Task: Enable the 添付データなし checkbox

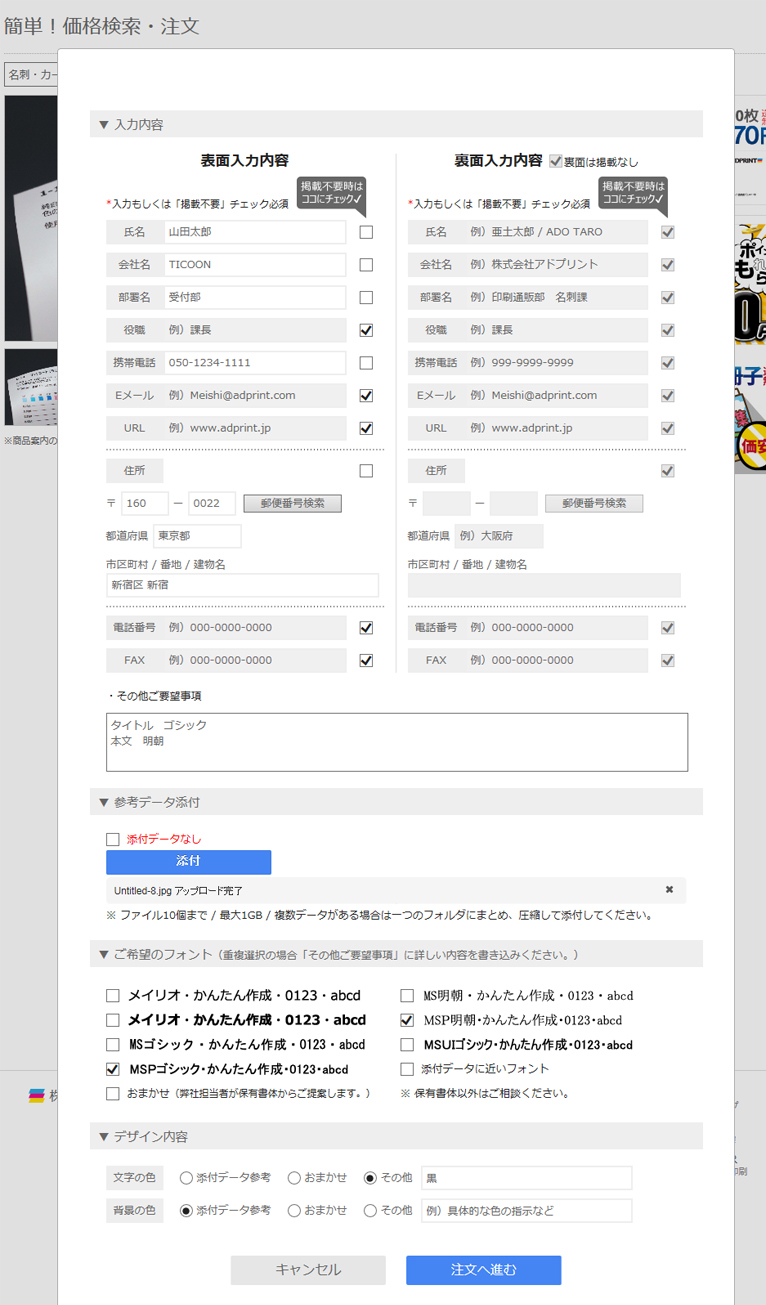Action: [x=113, y=840]
